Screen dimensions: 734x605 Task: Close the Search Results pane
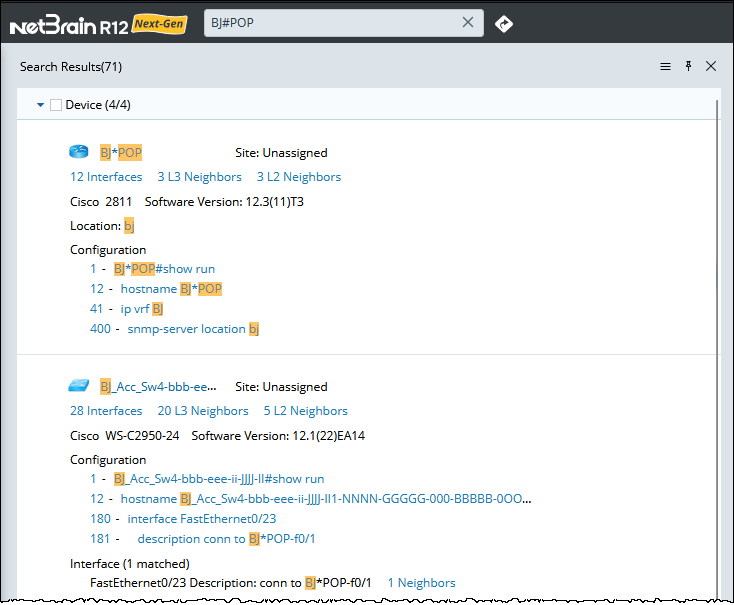coord(711,66)
